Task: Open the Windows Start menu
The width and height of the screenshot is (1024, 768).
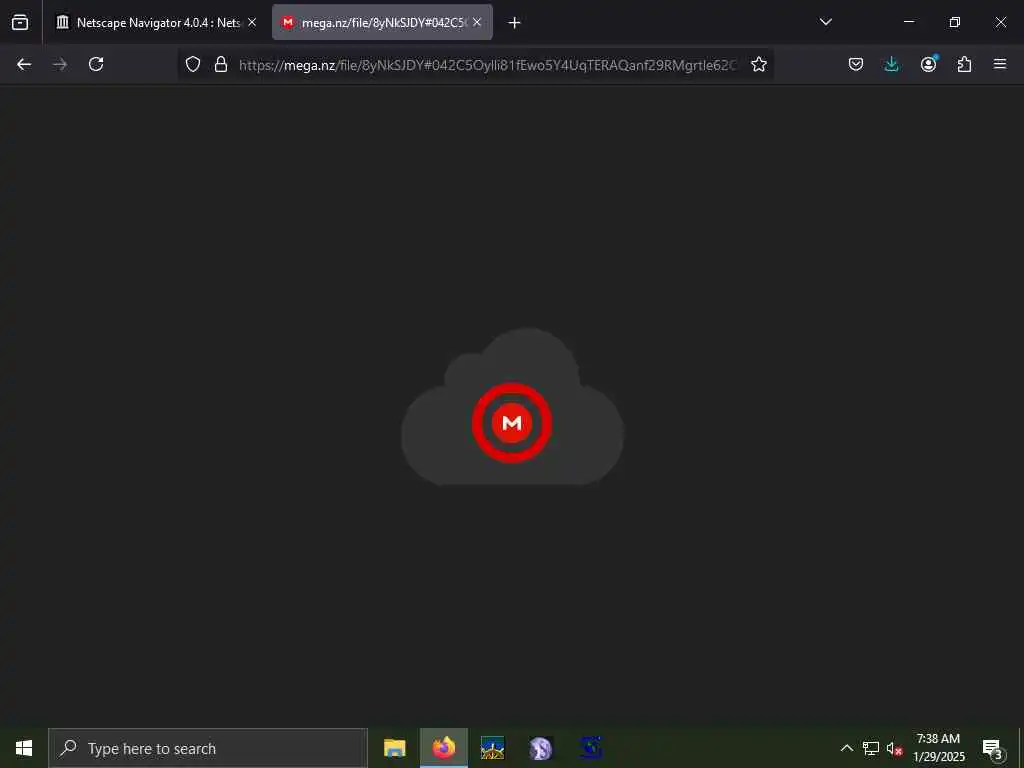Action: coord(24,748)
